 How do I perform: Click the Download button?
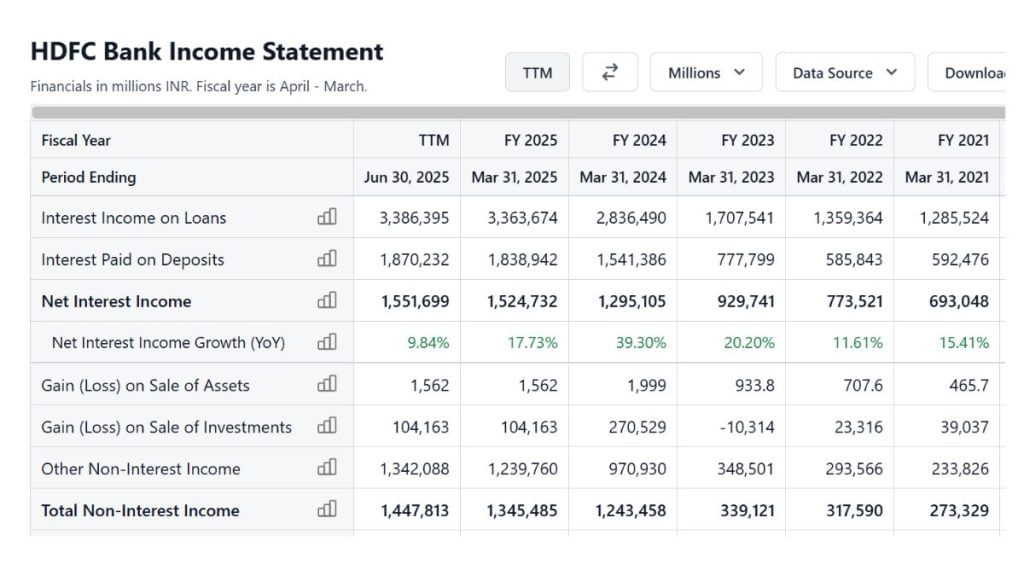968,72
